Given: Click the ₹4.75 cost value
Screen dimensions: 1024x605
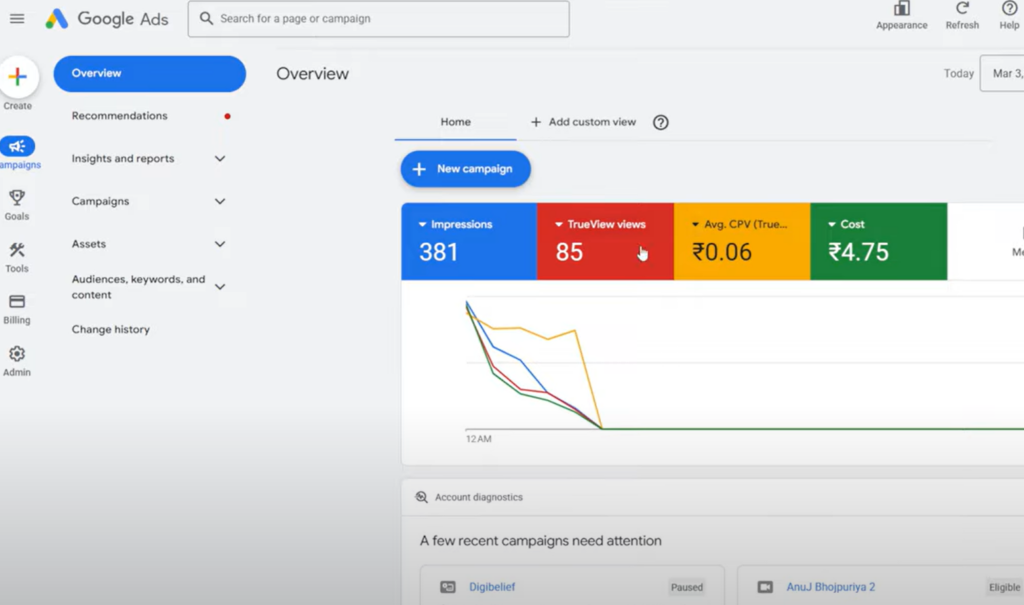Looking at the screenshot, I should pyautogui.click(x=858, y=252).
